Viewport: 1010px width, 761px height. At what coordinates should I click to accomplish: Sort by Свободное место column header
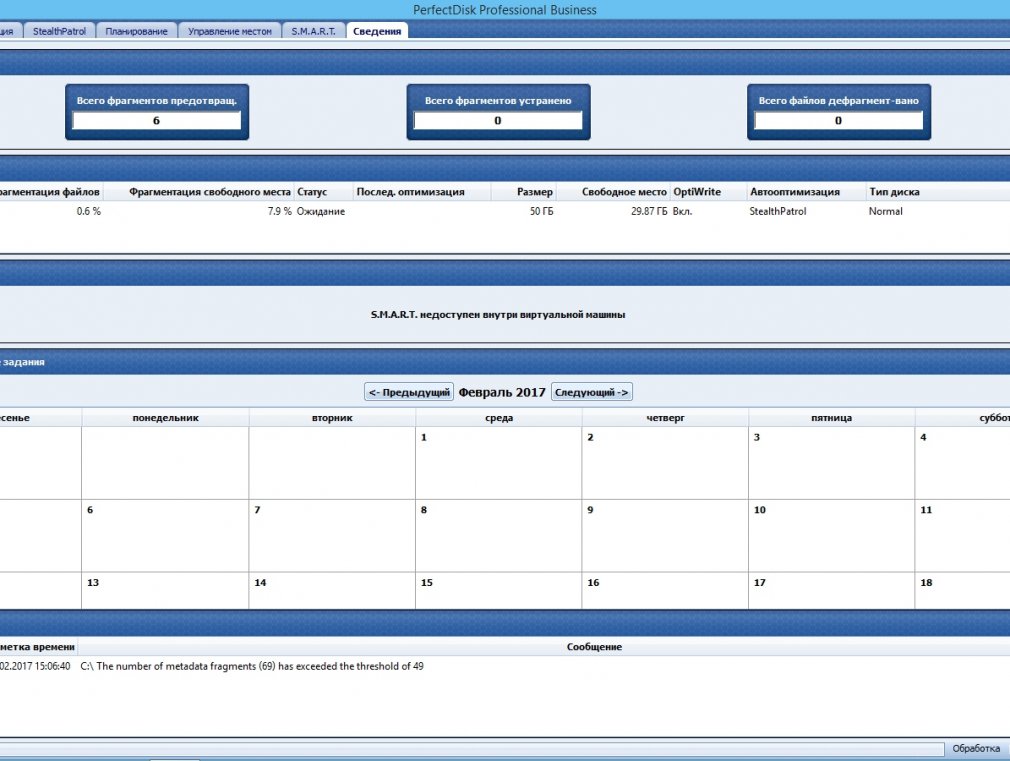(x=613, y=191)
